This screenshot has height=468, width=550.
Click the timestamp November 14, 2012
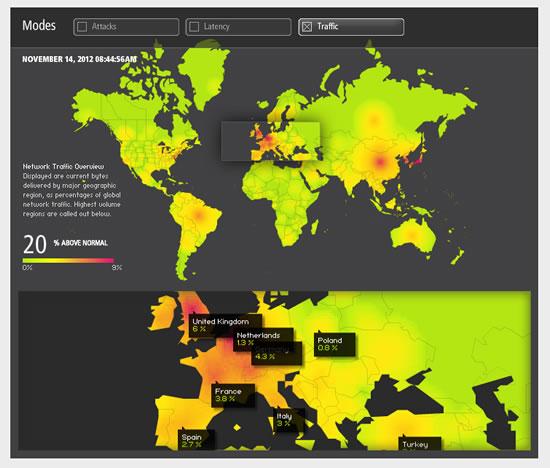point(79,59)
